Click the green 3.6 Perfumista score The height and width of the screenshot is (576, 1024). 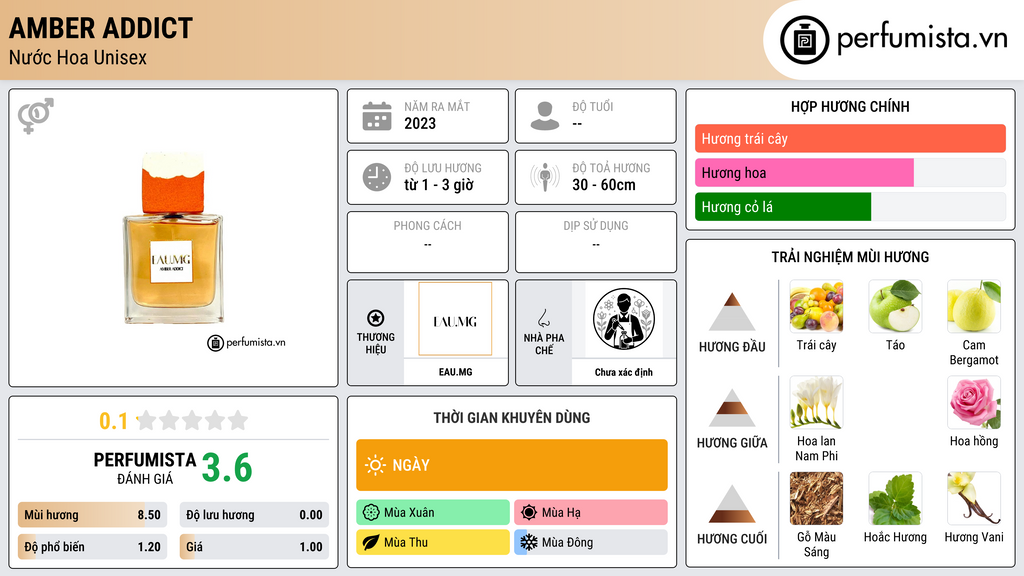click(227, 468)
